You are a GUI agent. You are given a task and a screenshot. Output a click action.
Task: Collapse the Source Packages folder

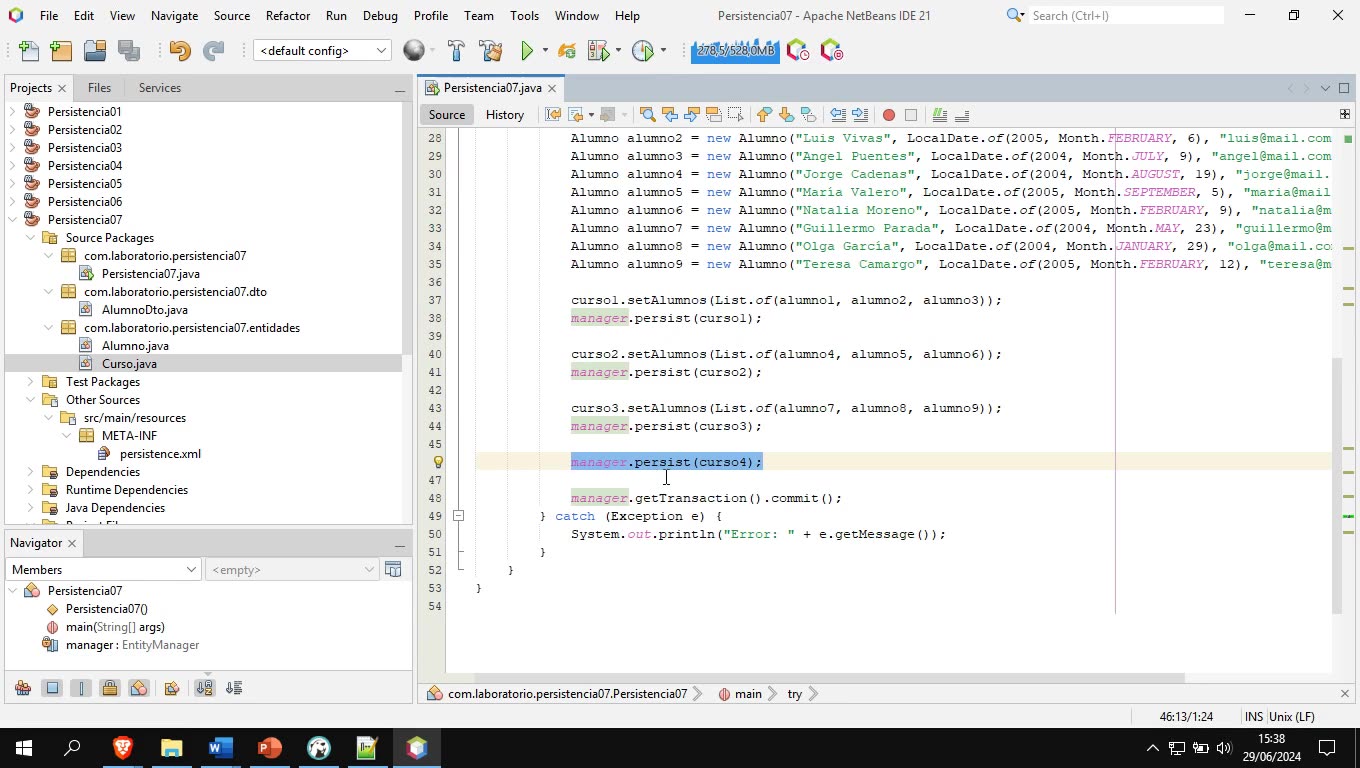tap(30, 238)
